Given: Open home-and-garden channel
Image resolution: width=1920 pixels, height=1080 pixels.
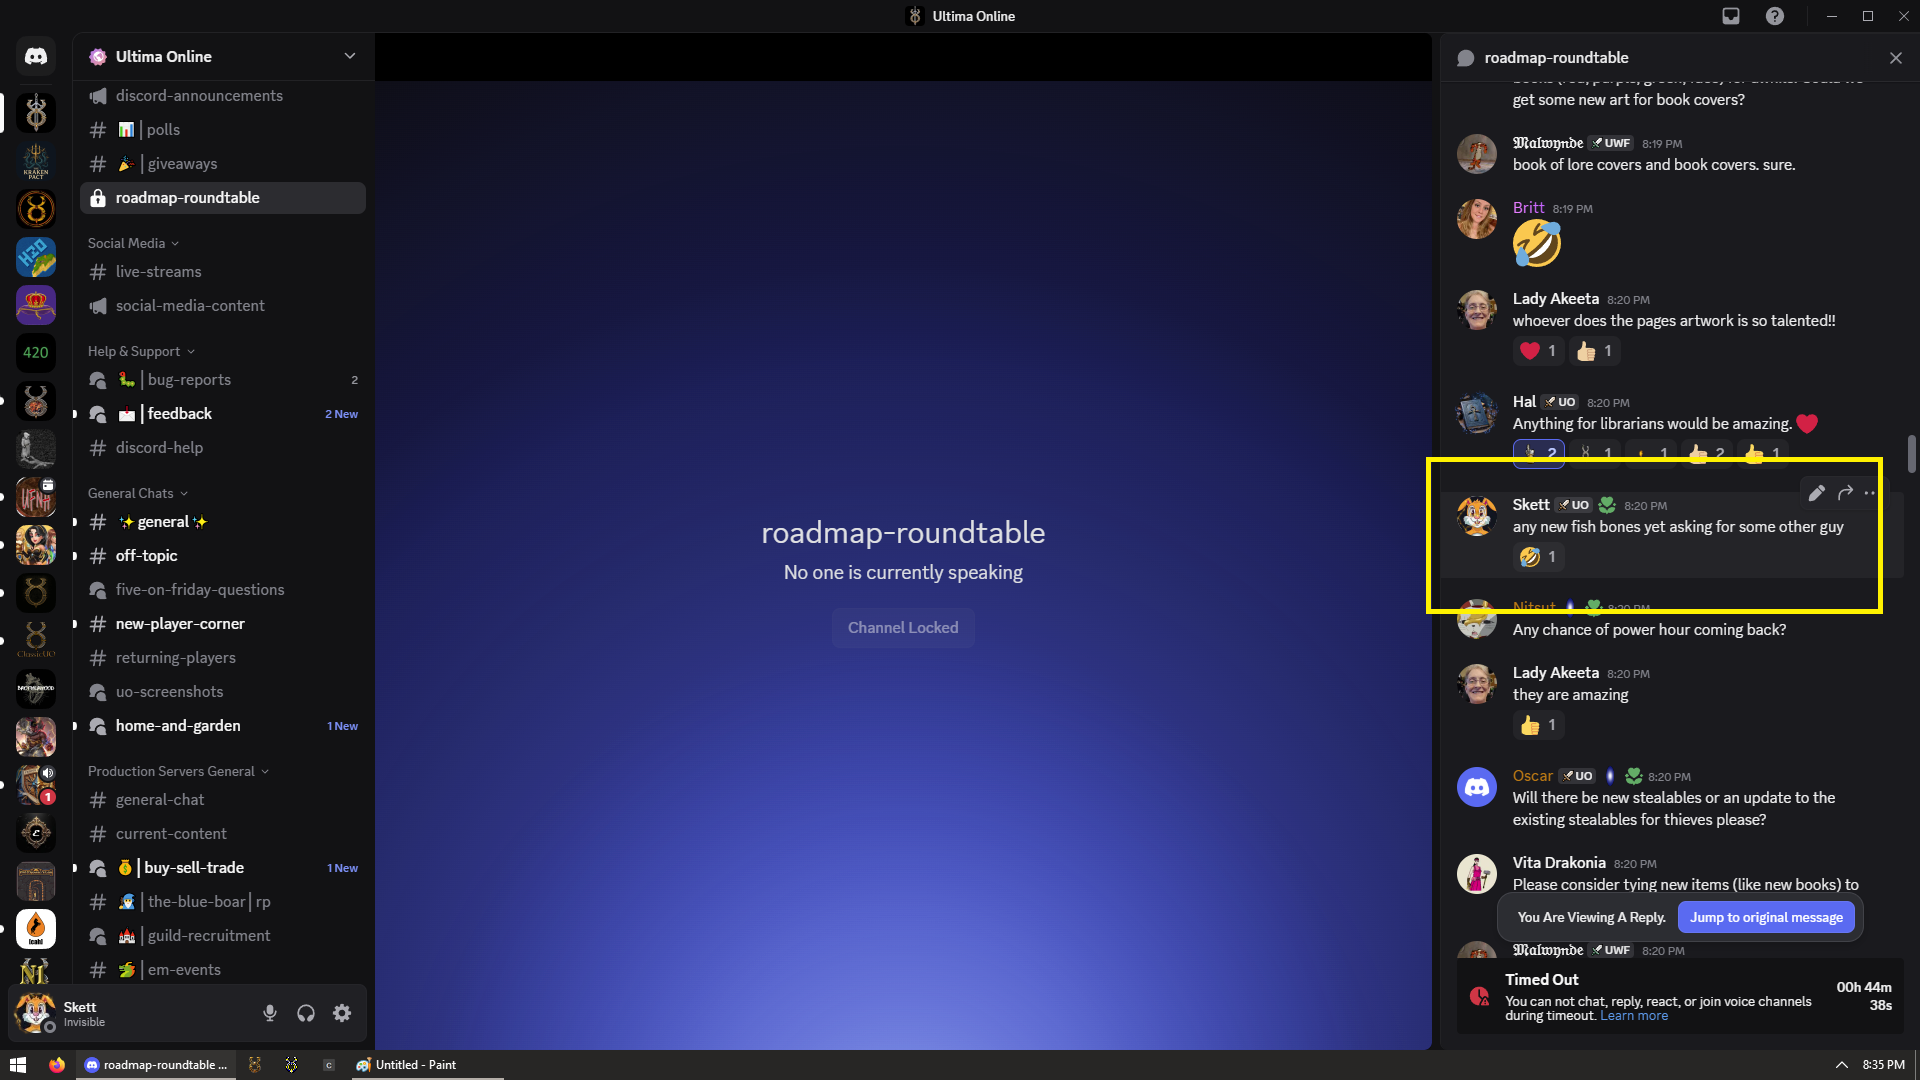Looking at the screenshot, I should click(x=223, y=726).
